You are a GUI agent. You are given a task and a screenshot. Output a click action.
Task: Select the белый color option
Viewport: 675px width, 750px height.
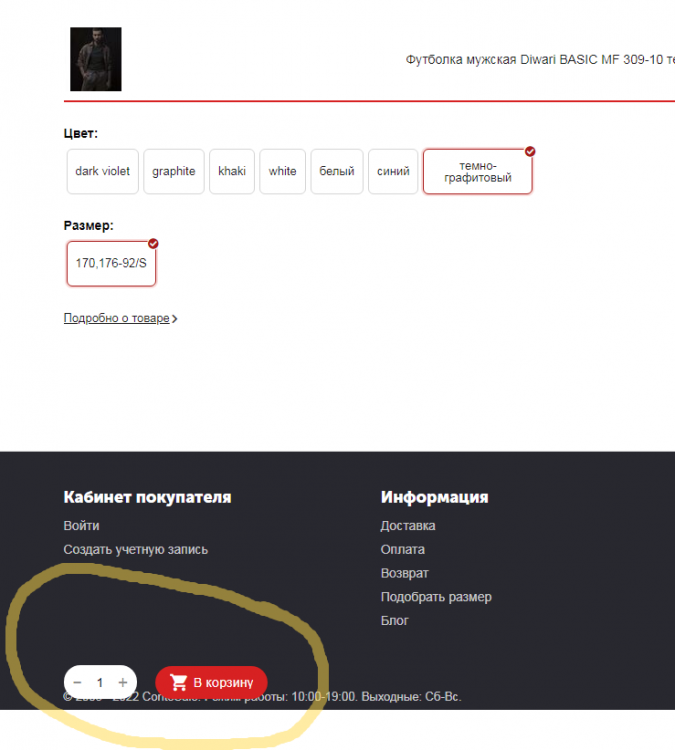click(x=337, y=171)
